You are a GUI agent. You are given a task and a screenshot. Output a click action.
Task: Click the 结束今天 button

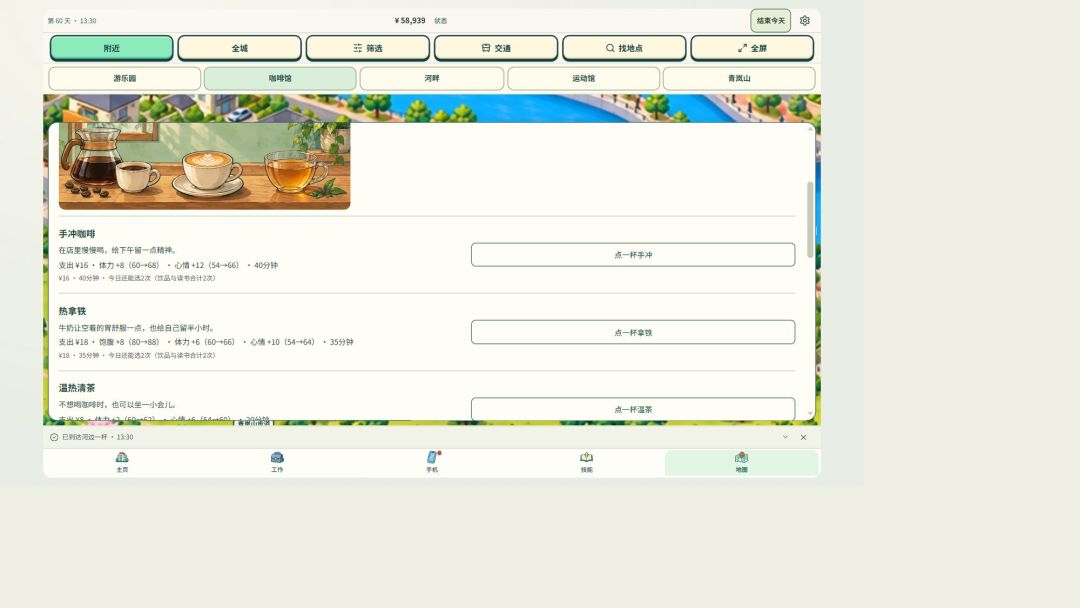click(771, 21)
